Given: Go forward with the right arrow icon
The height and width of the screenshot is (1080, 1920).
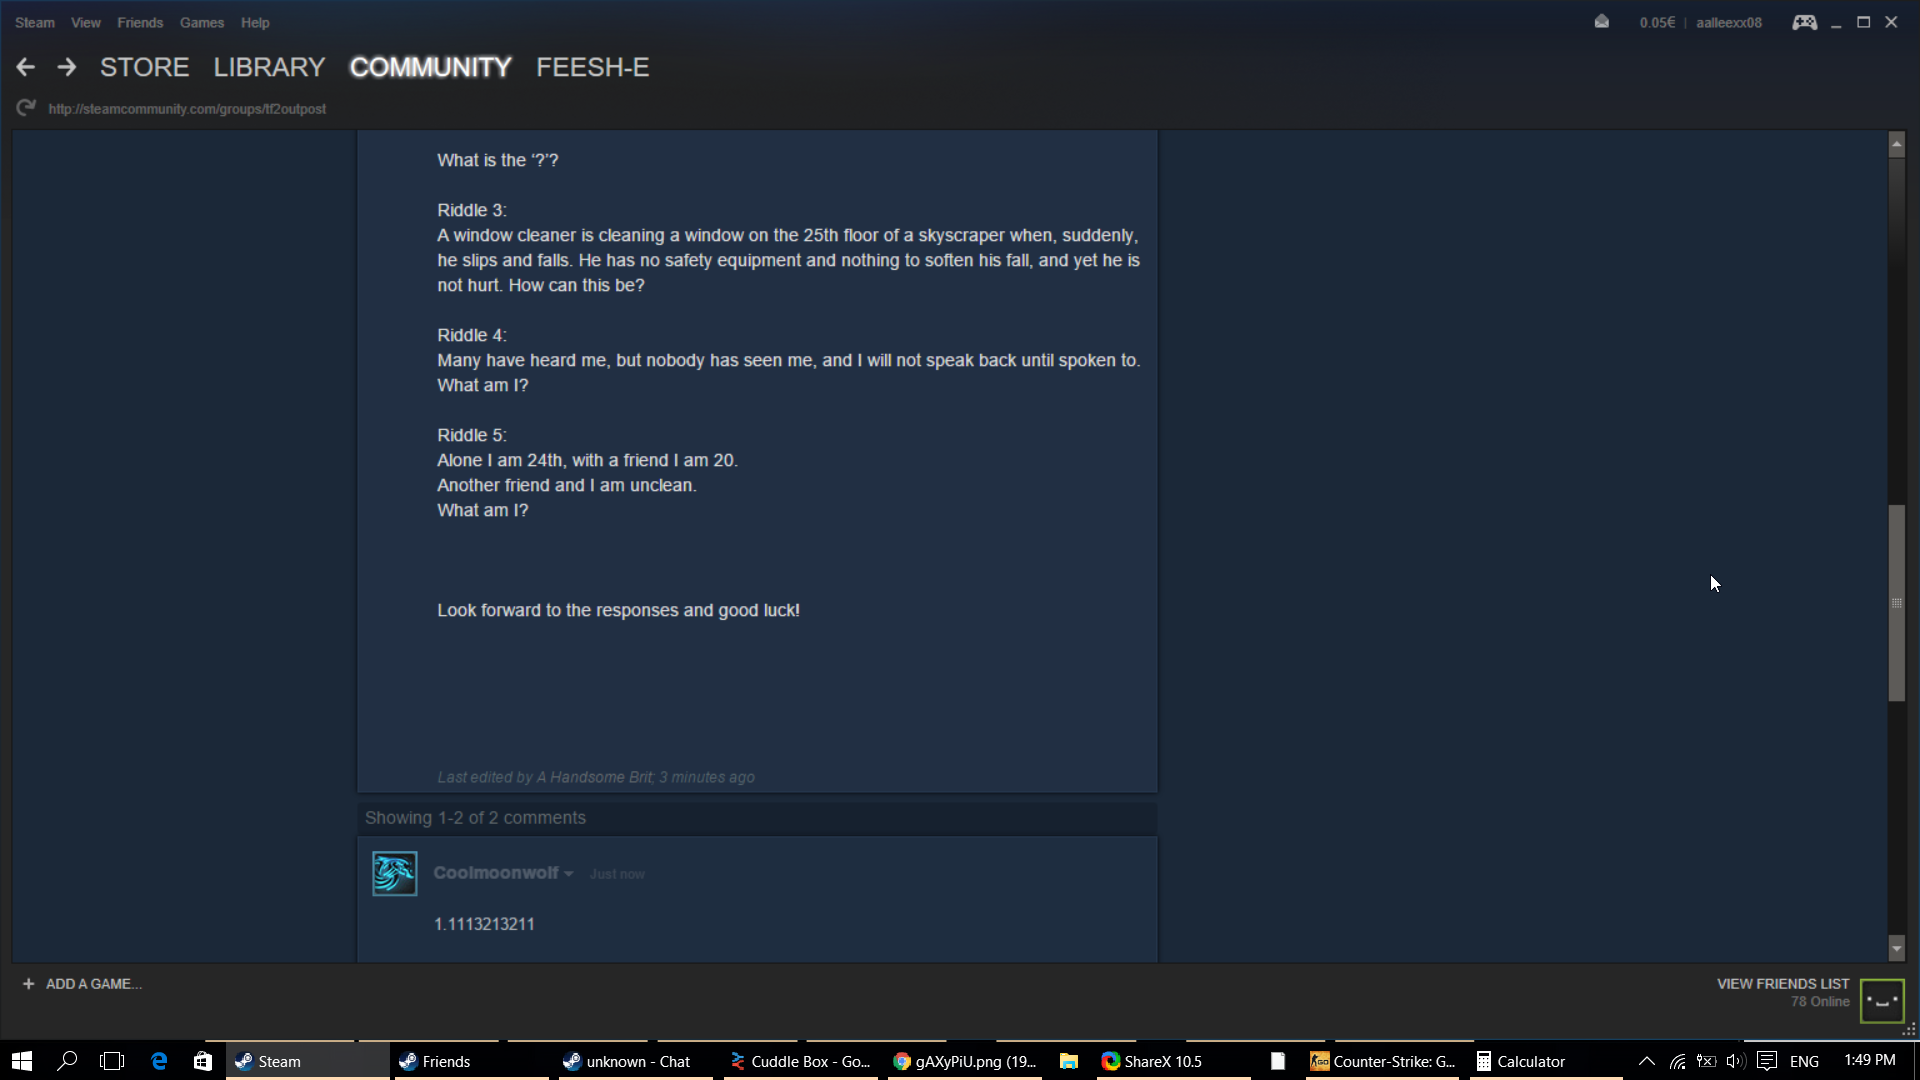Looking at the screenshot, I should coord(67,67).
